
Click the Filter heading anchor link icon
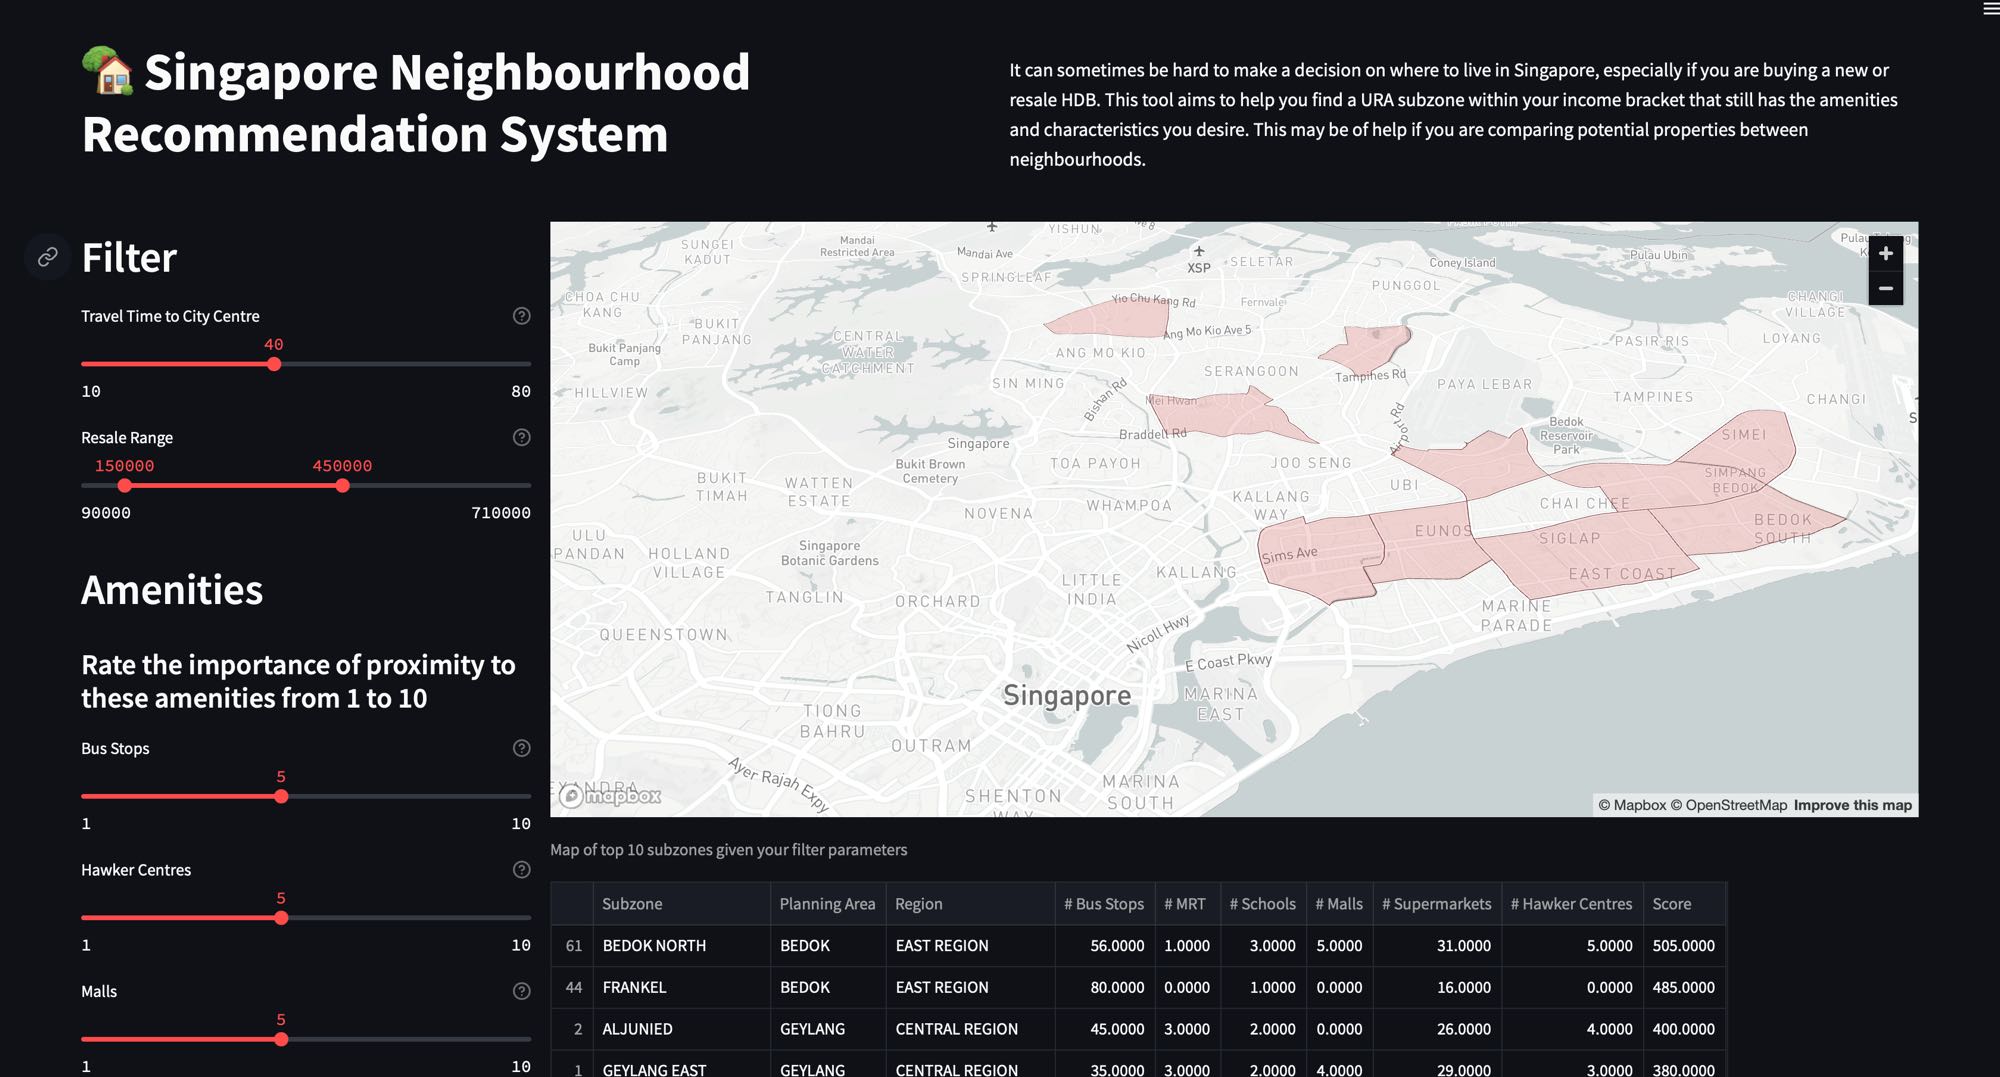47,258
